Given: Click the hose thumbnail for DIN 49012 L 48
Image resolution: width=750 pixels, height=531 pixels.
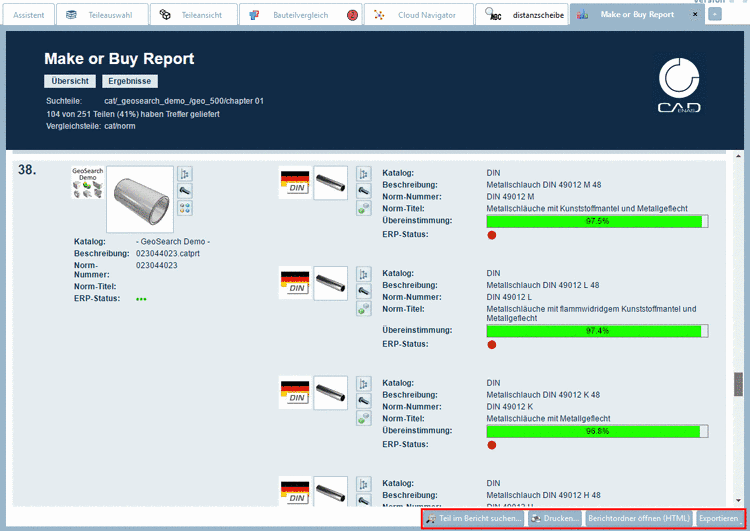Looking at the screenshot, I should (331, 283).
